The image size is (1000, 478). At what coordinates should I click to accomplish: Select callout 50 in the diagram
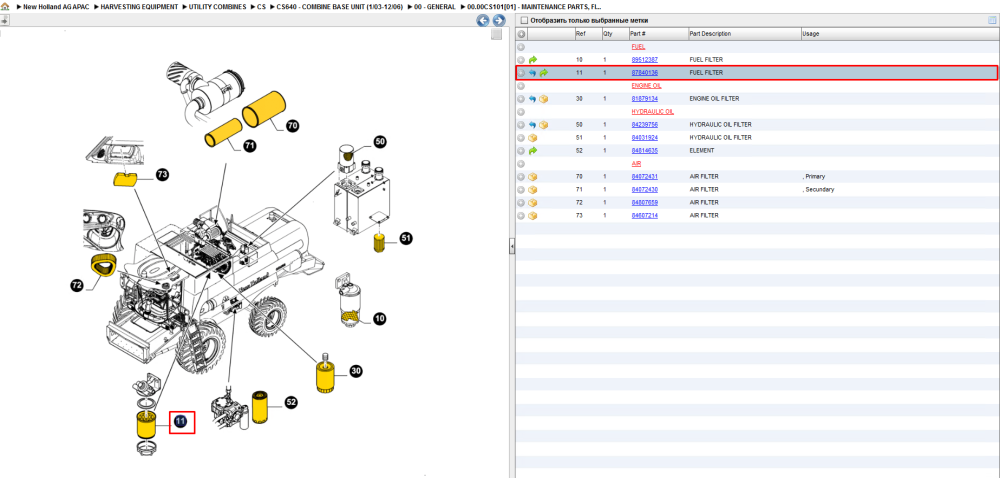pyautogui.click(x=380, y=142)
